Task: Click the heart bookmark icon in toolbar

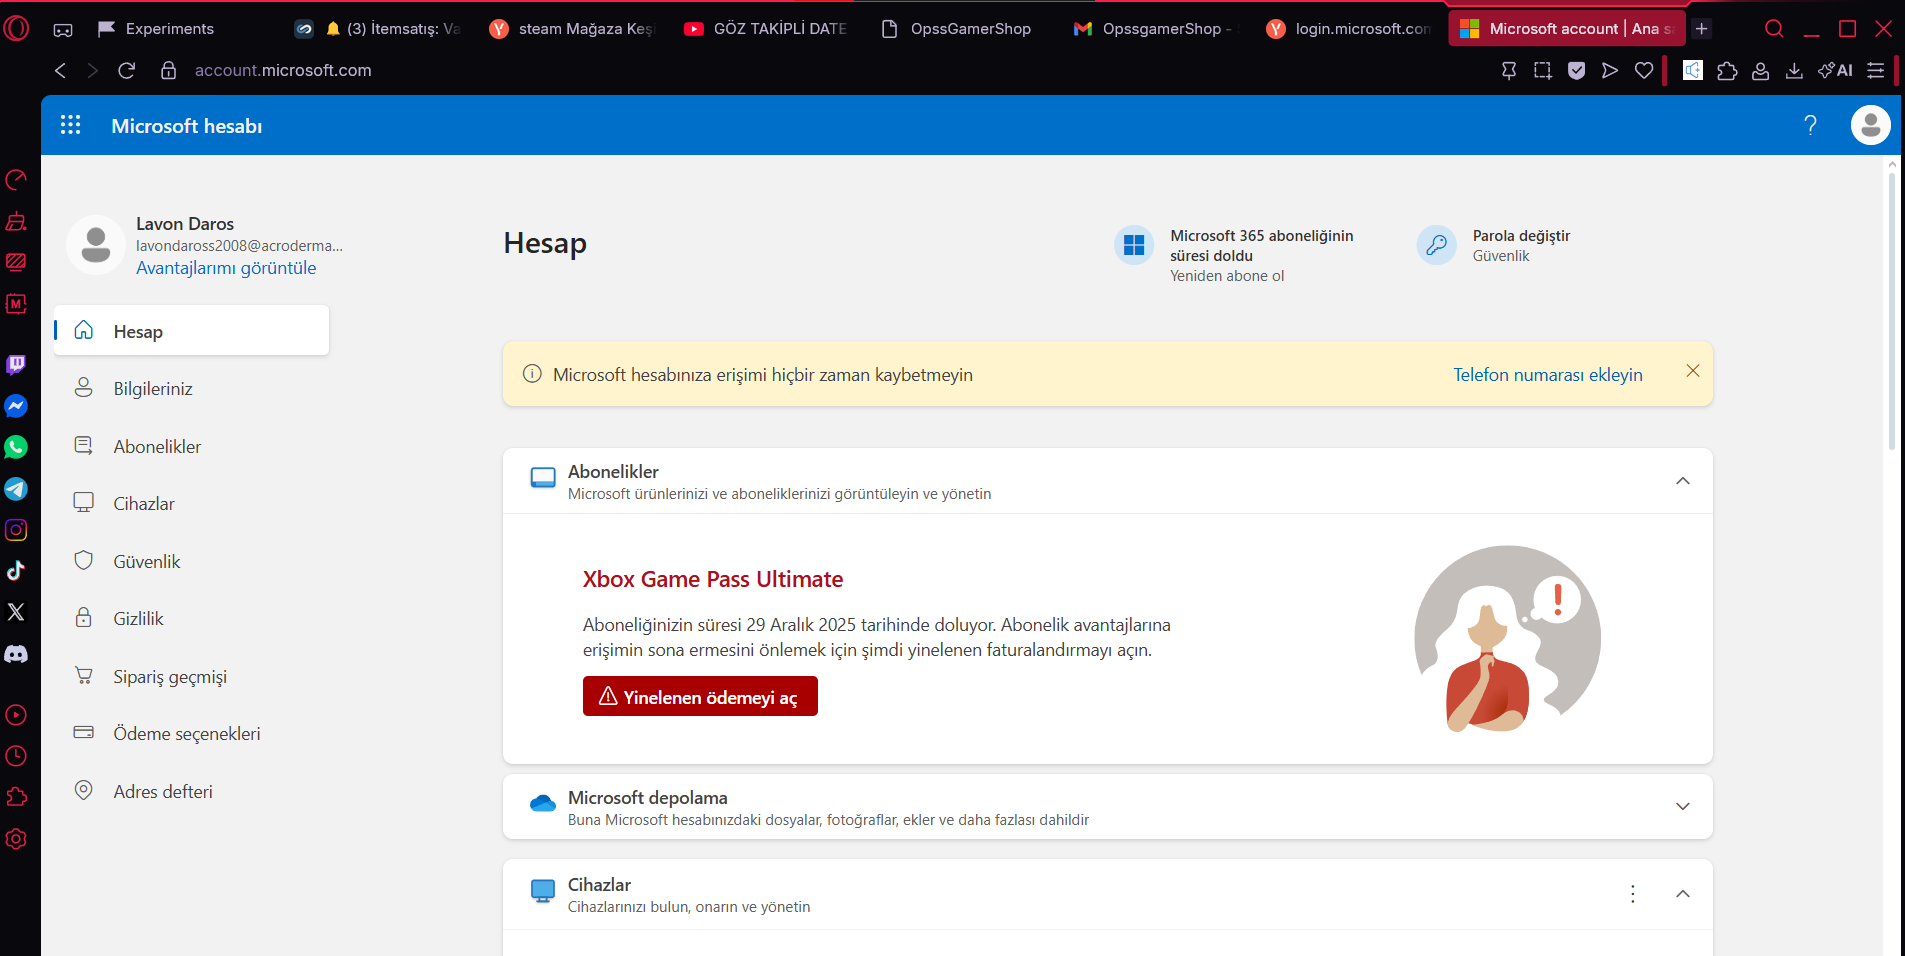Action: (x=1644, y=70)
